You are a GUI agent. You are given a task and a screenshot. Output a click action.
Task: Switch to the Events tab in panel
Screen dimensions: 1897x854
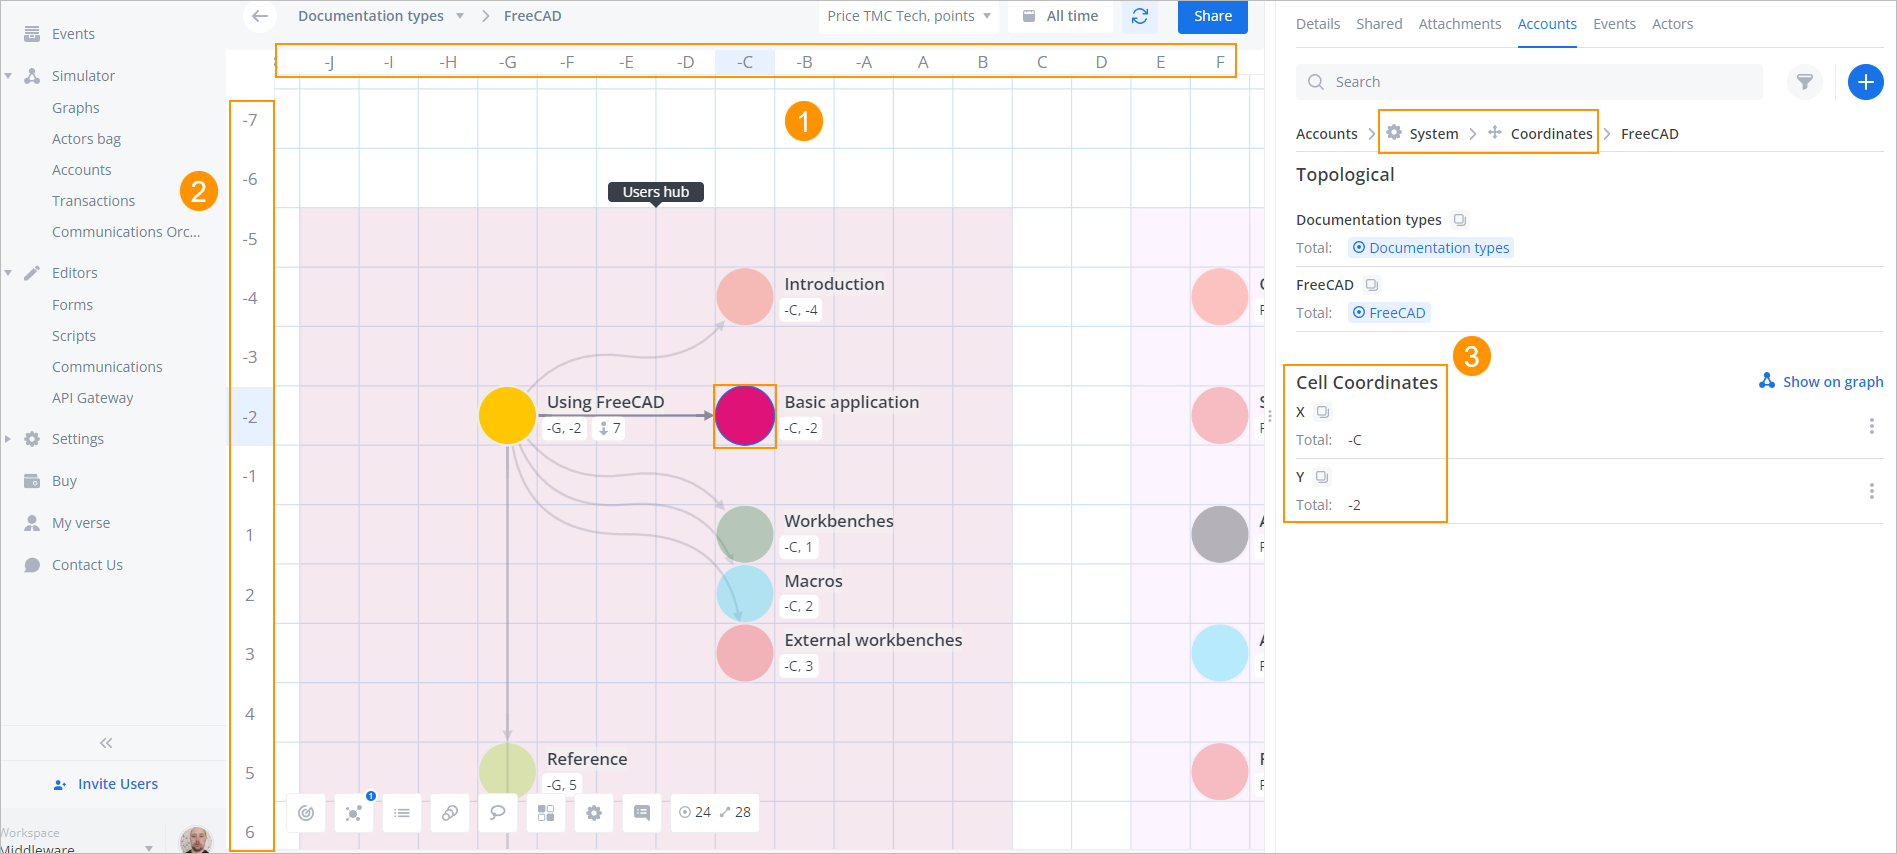[x=1615, y=24]
